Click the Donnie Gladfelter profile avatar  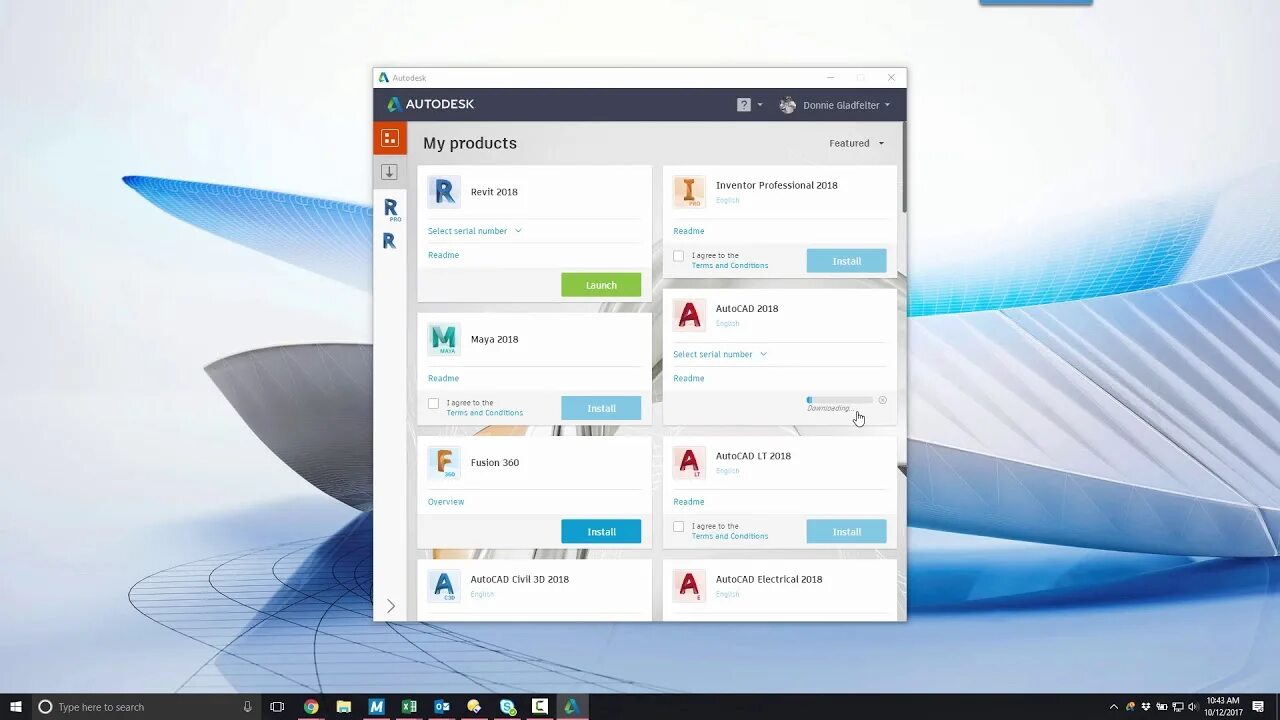coord(788,105)
